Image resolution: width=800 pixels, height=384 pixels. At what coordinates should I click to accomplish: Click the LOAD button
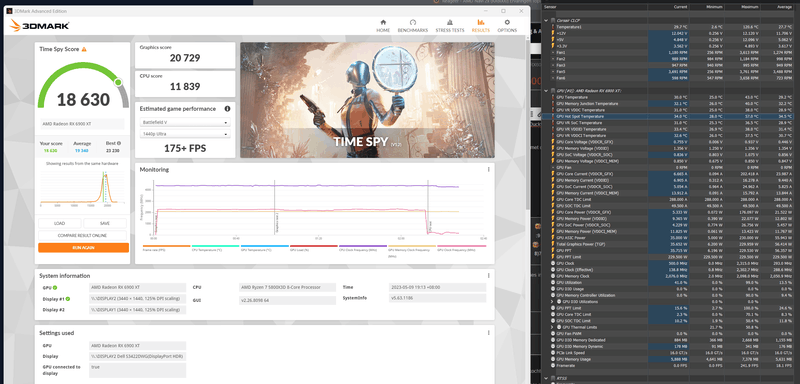pyautogui.click(x=59, y=223)
